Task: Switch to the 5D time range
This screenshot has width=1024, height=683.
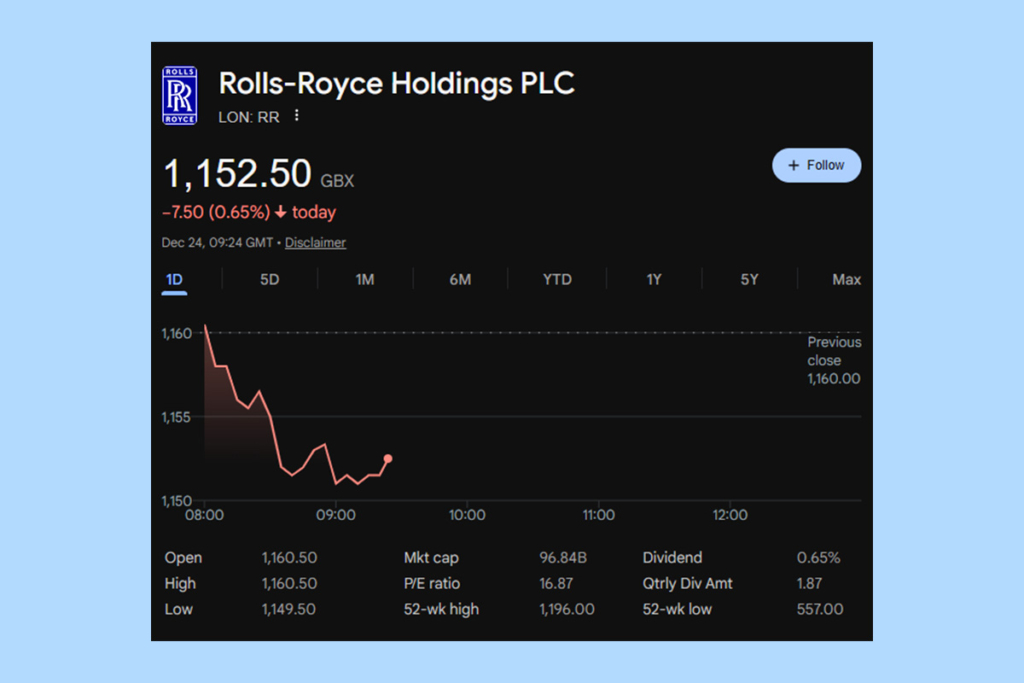Action: (269, 279)
